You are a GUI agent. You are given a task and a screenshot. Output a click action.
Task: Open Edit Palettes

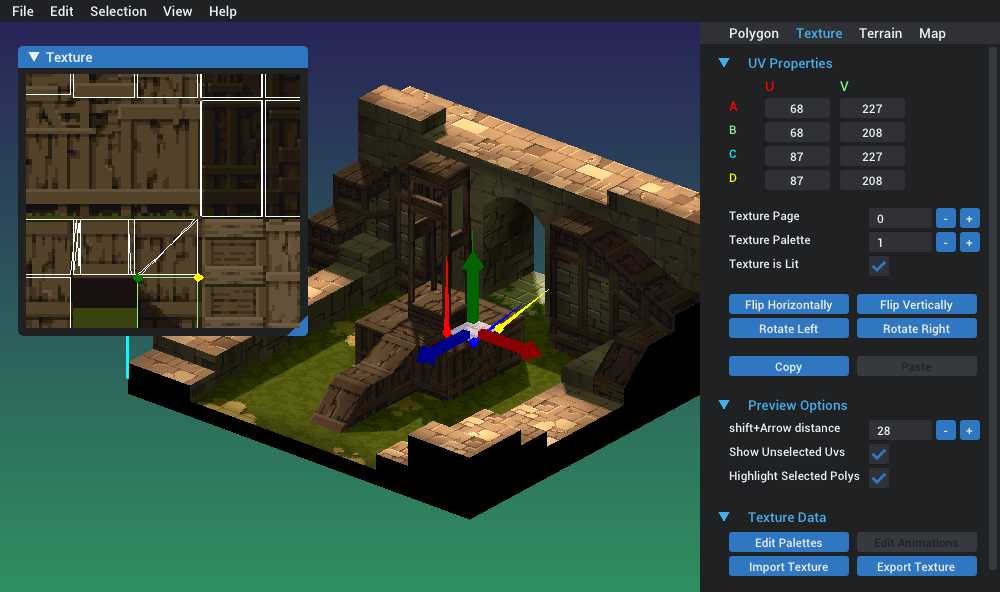coord(788,542)
